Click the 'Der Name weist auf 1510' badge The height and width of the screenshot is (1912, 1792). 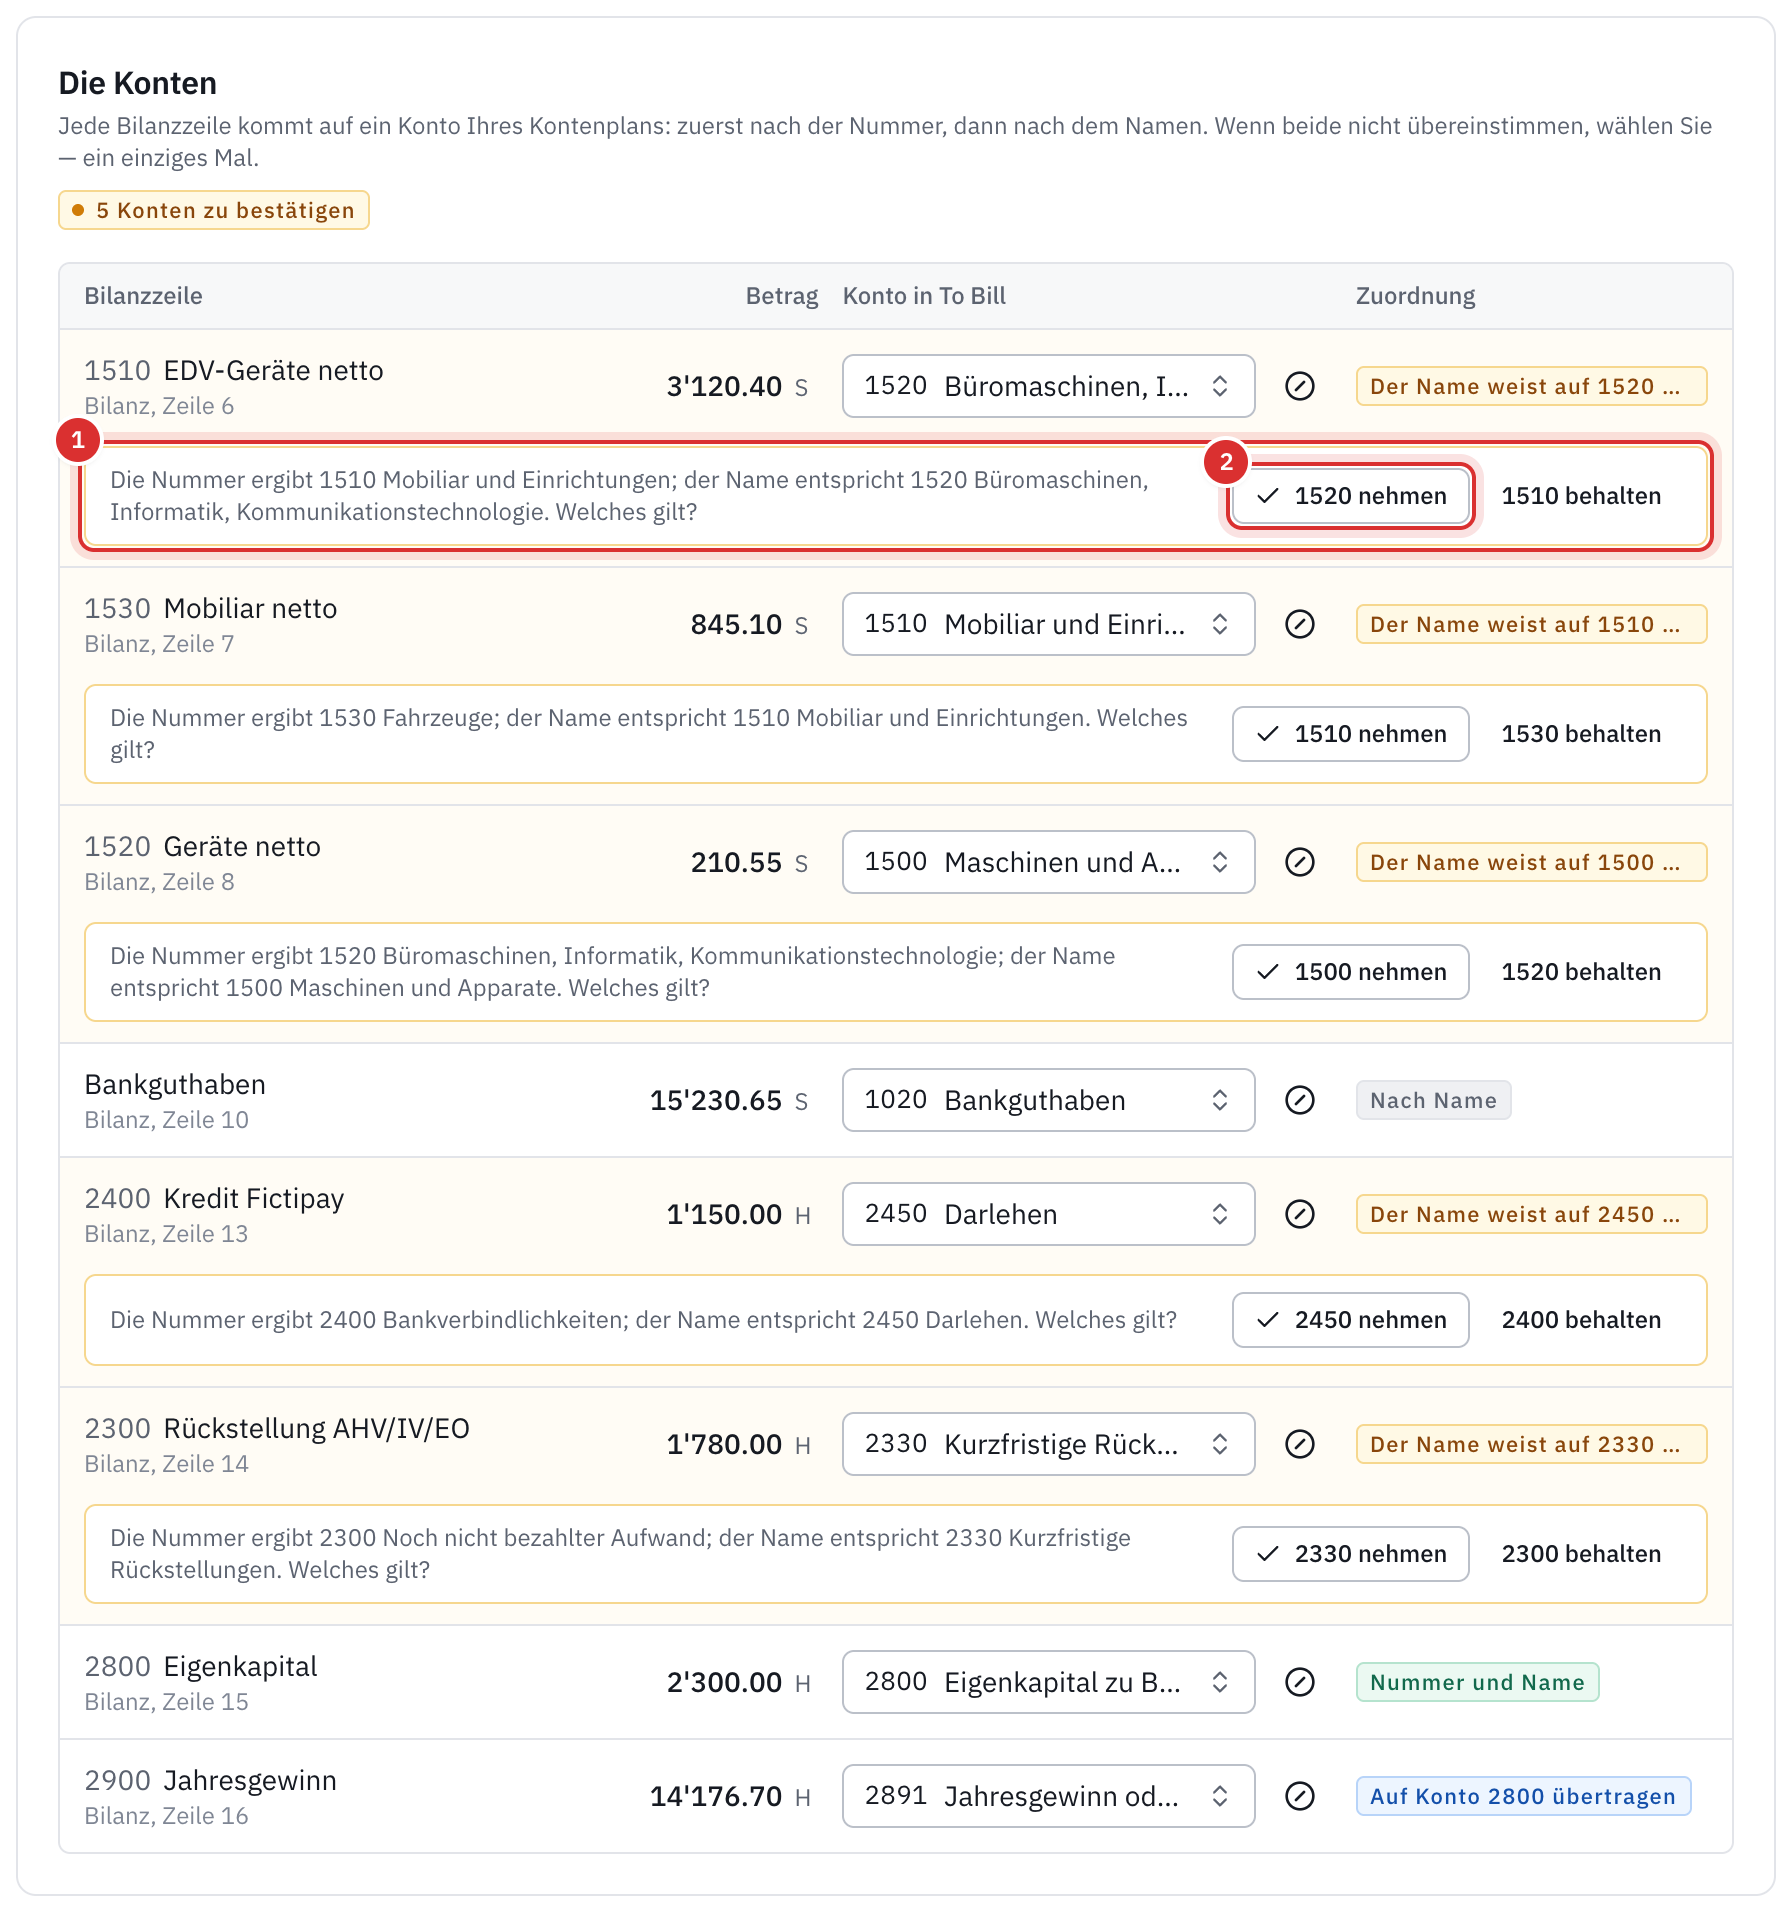click(1531, 624)
